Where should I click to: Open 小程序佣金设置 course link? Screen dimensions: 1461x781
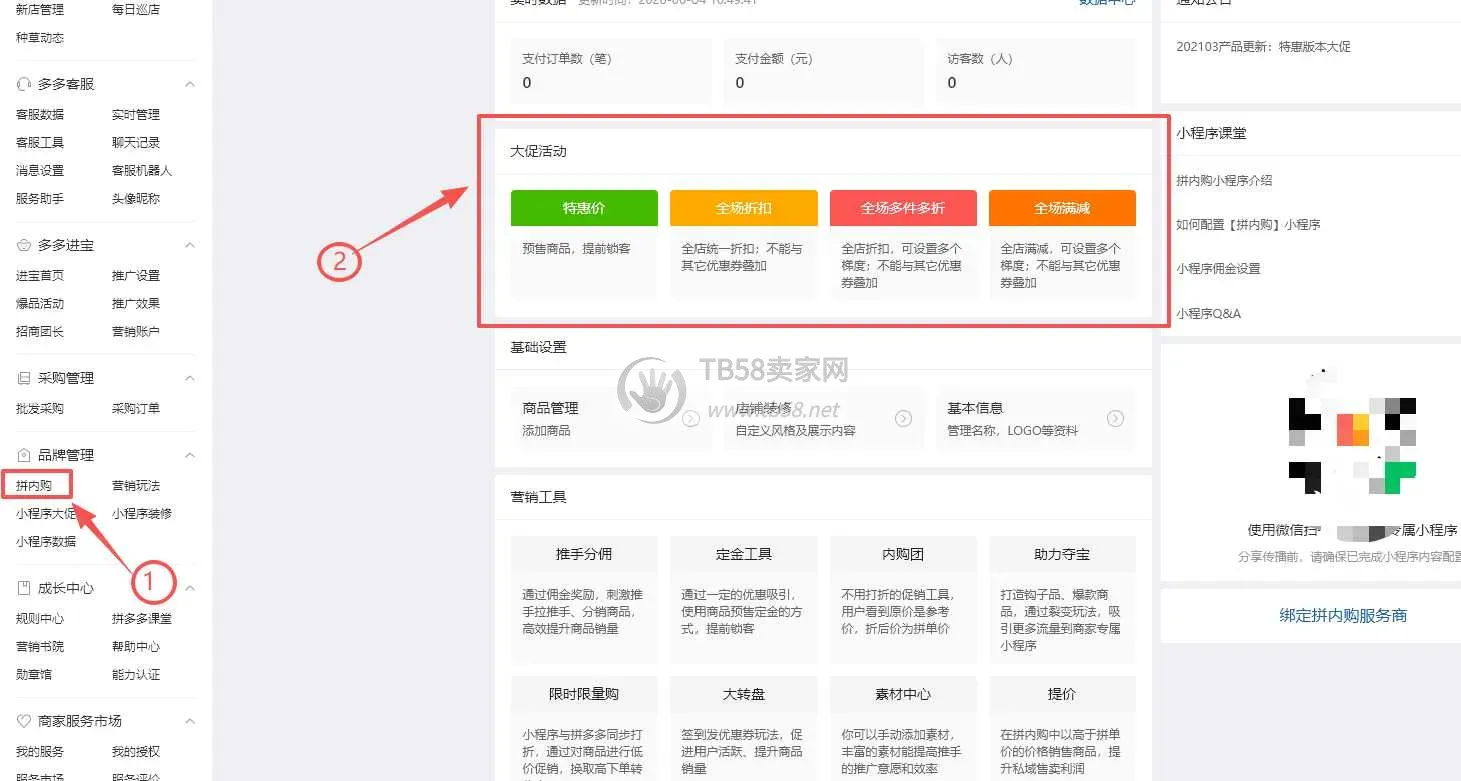point(1218,269)
